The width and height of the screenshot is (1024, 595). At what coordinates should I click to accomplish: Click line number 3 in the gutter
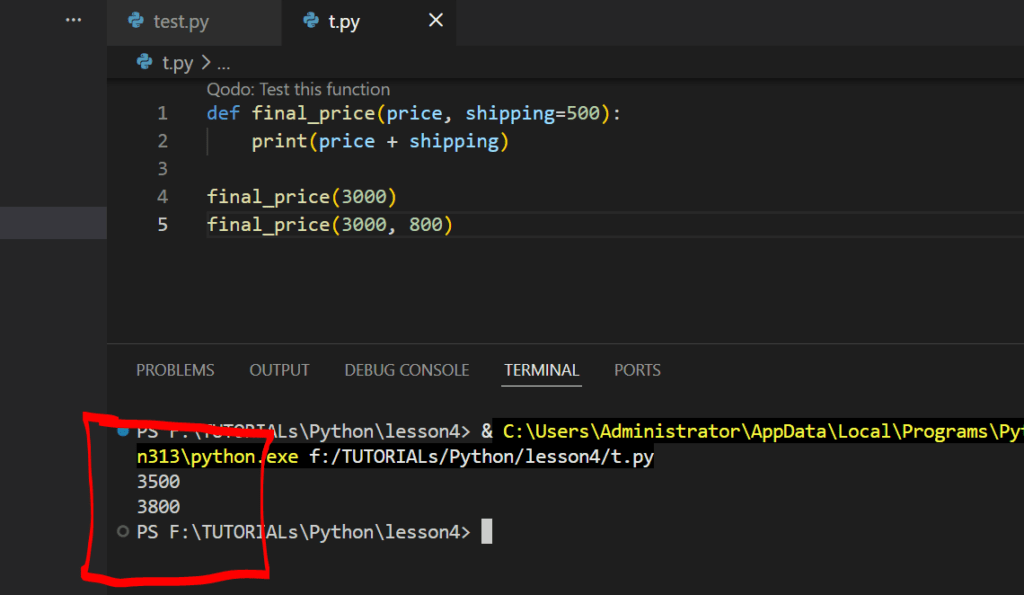(x=162, y=170)
